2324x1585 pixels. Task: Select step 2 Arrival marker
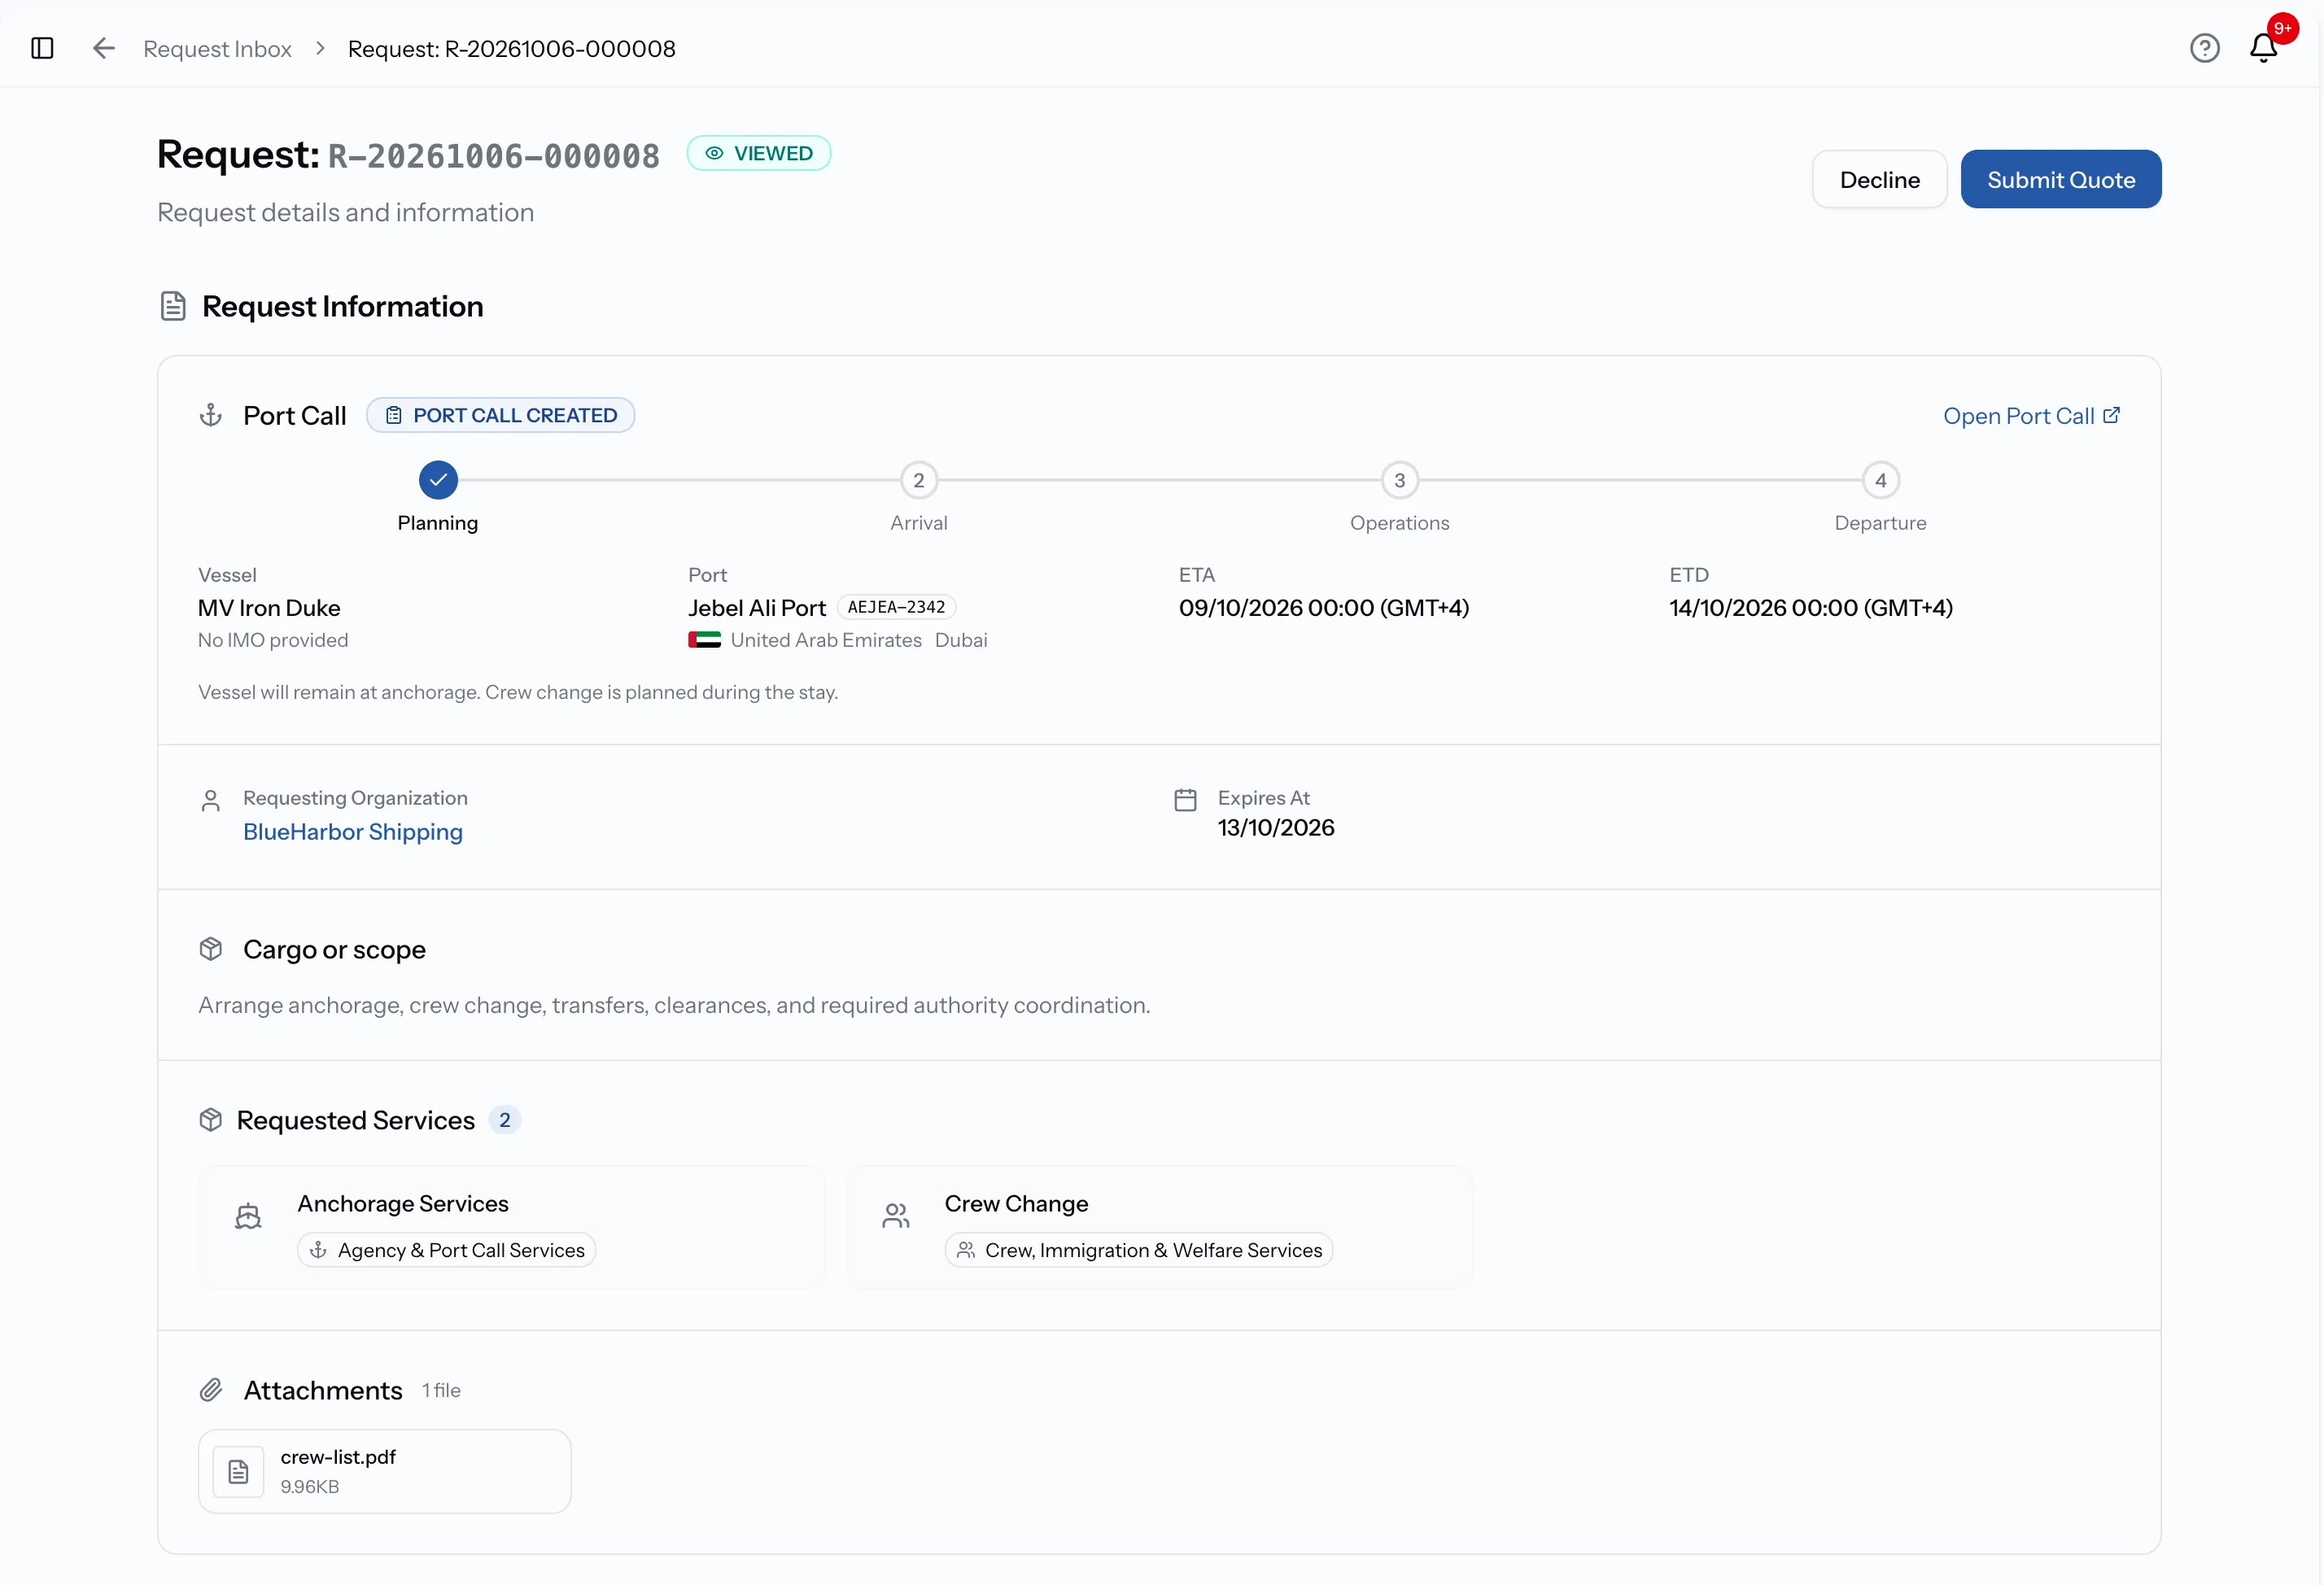[x=919, y=480]
